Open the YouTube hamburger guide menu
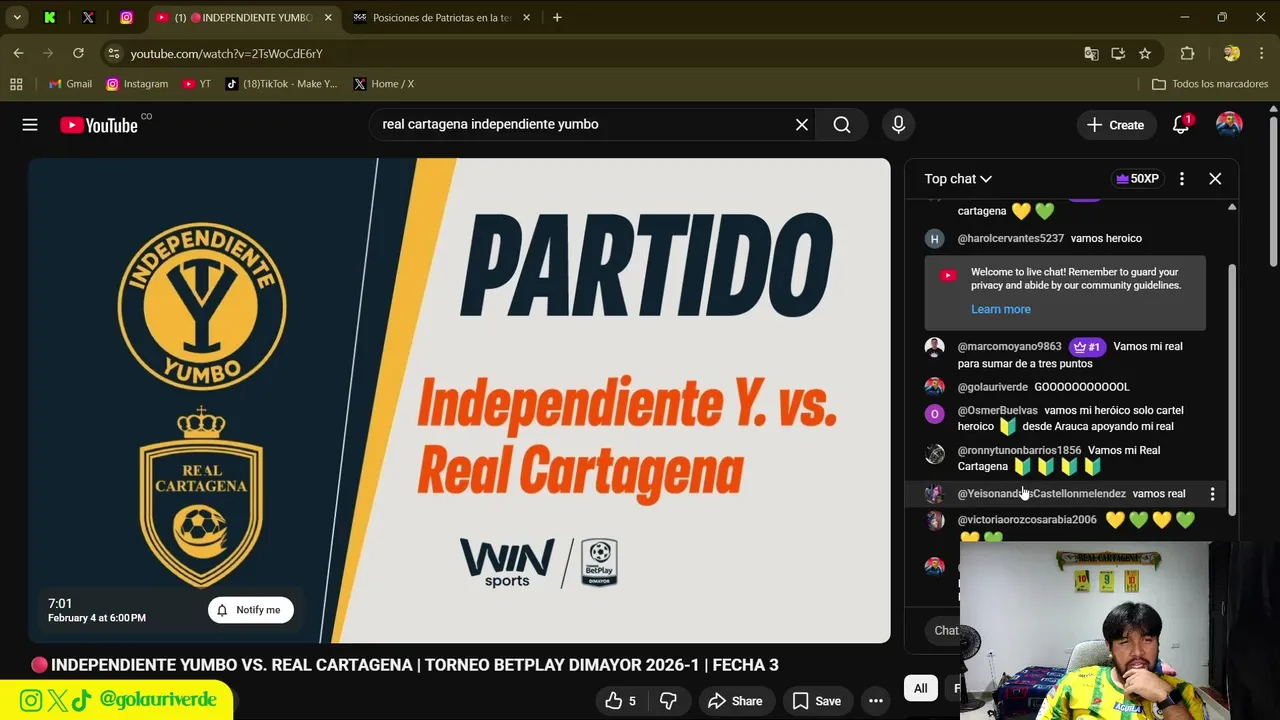1280x720 pixels. [30, 125]
